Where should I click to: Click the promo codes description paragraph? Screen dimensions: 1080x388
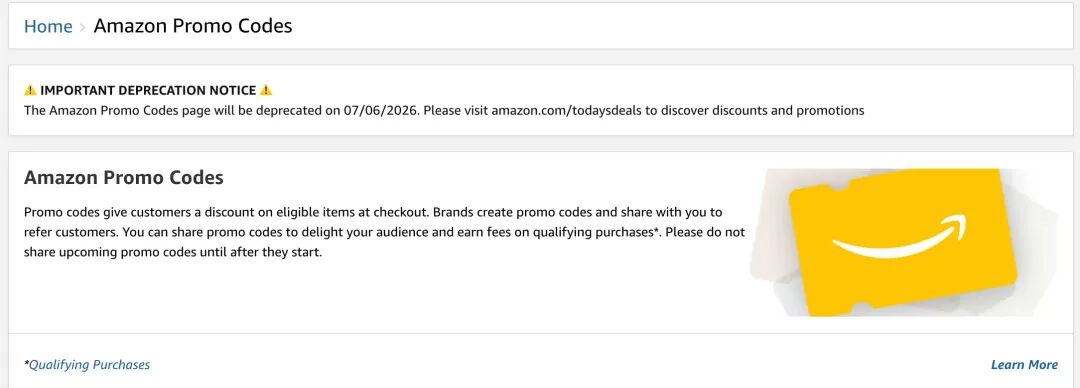point(384,232)
